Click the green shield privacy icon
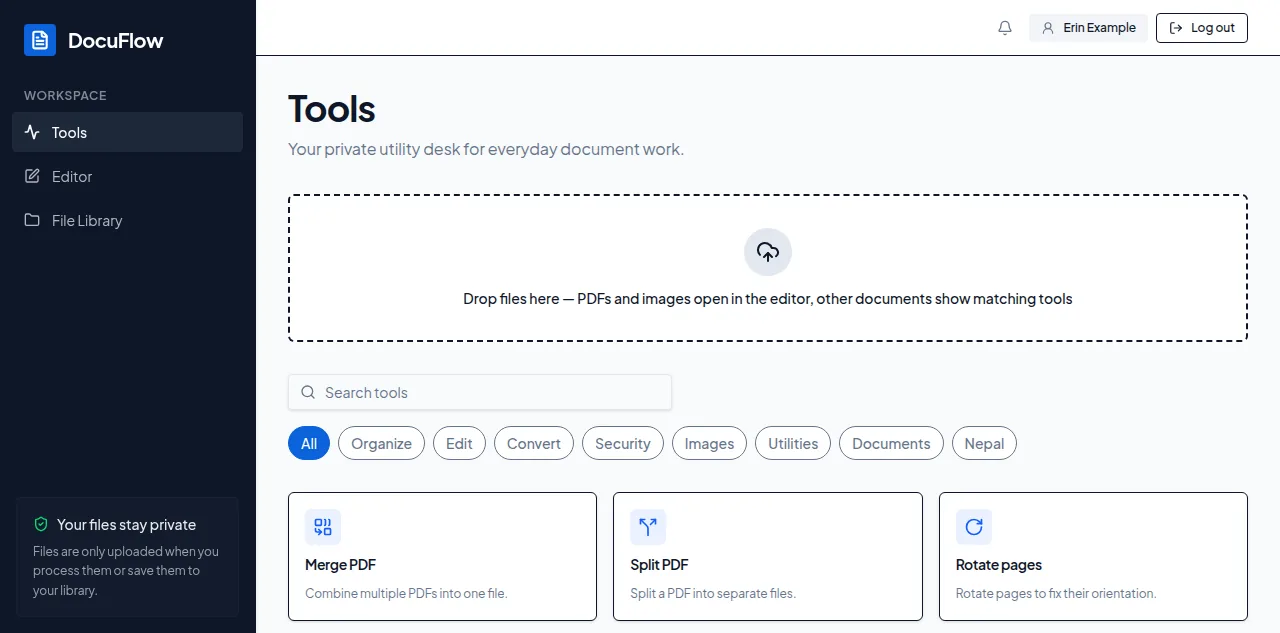 click(41, 524)
